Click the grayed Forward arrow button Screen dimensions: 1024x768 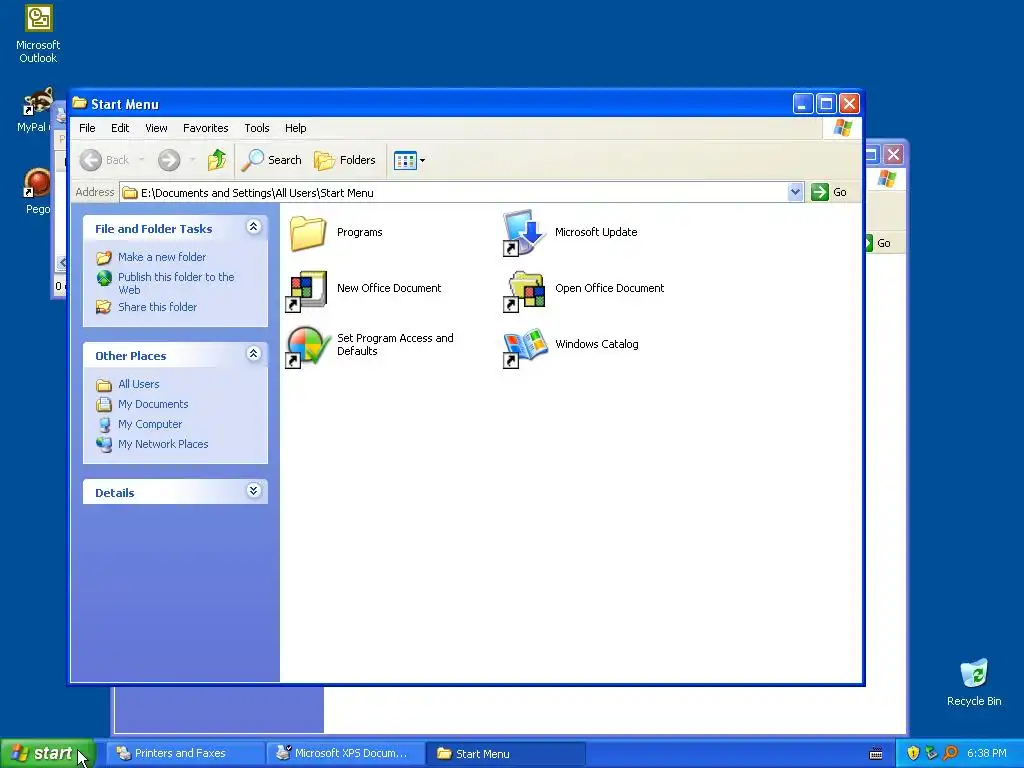click(x=168, y=160)
